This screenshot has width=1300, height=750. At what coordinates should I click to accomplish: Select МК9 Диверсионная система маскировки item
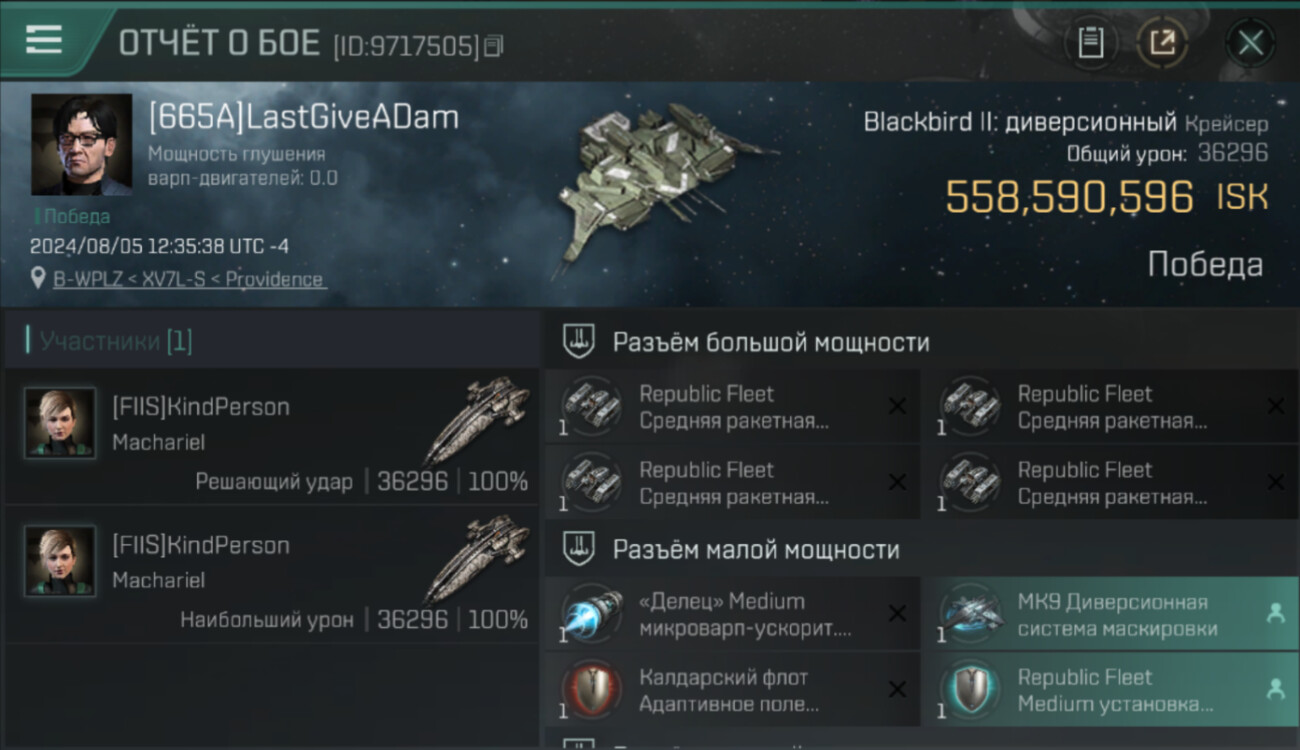[x=1109, y=614]
